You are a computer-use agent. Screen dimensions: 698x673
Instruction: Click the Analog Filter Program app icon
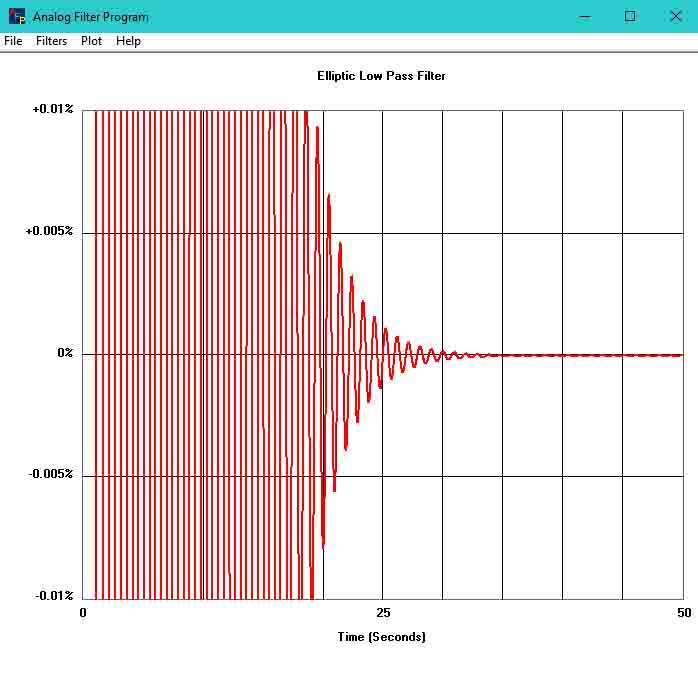pyautogui.click(x=17, y=16)
